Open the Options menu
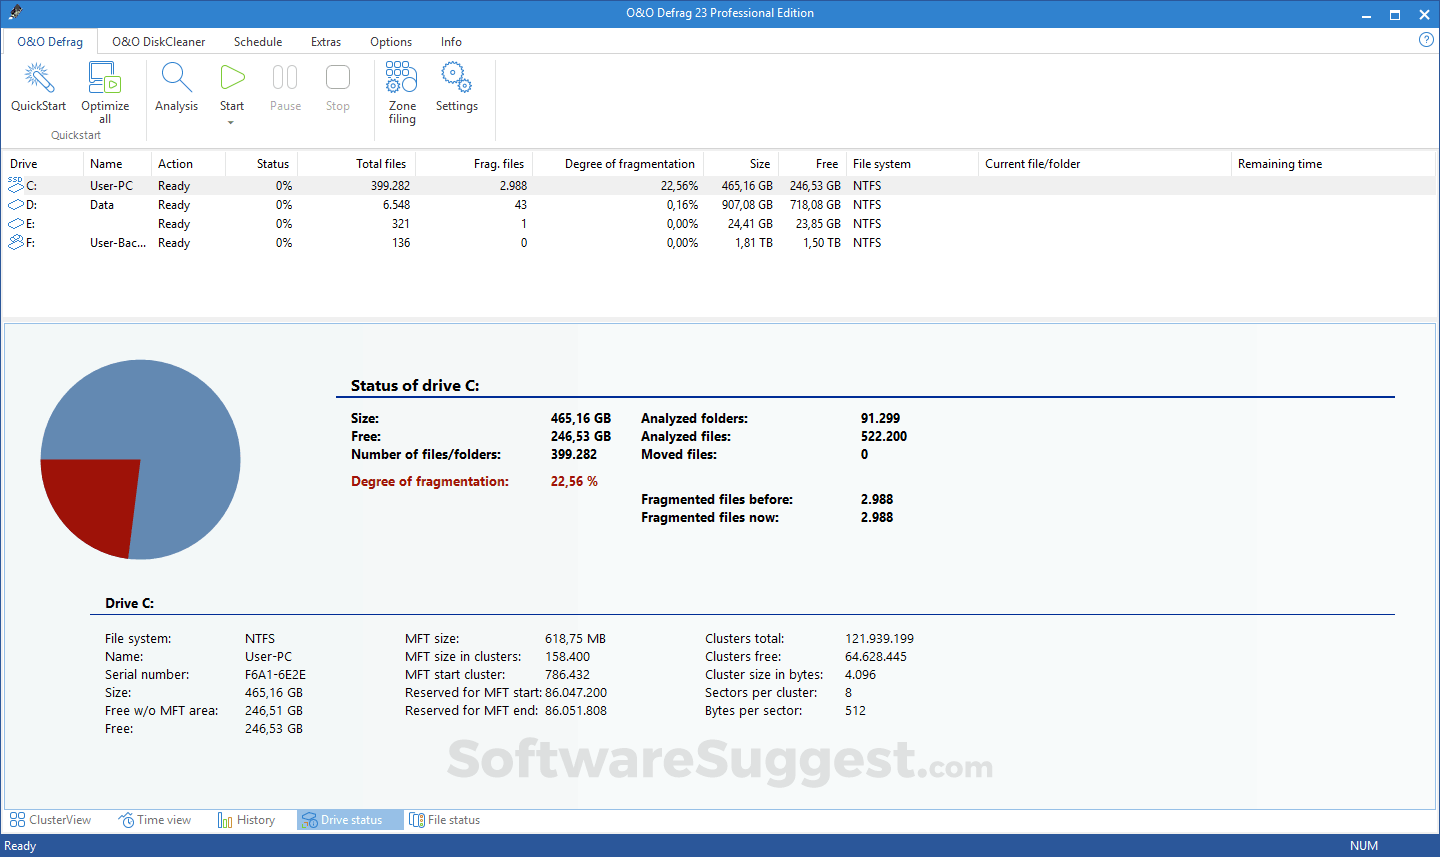Screen dimensions: 1440x857 point(390,41)
